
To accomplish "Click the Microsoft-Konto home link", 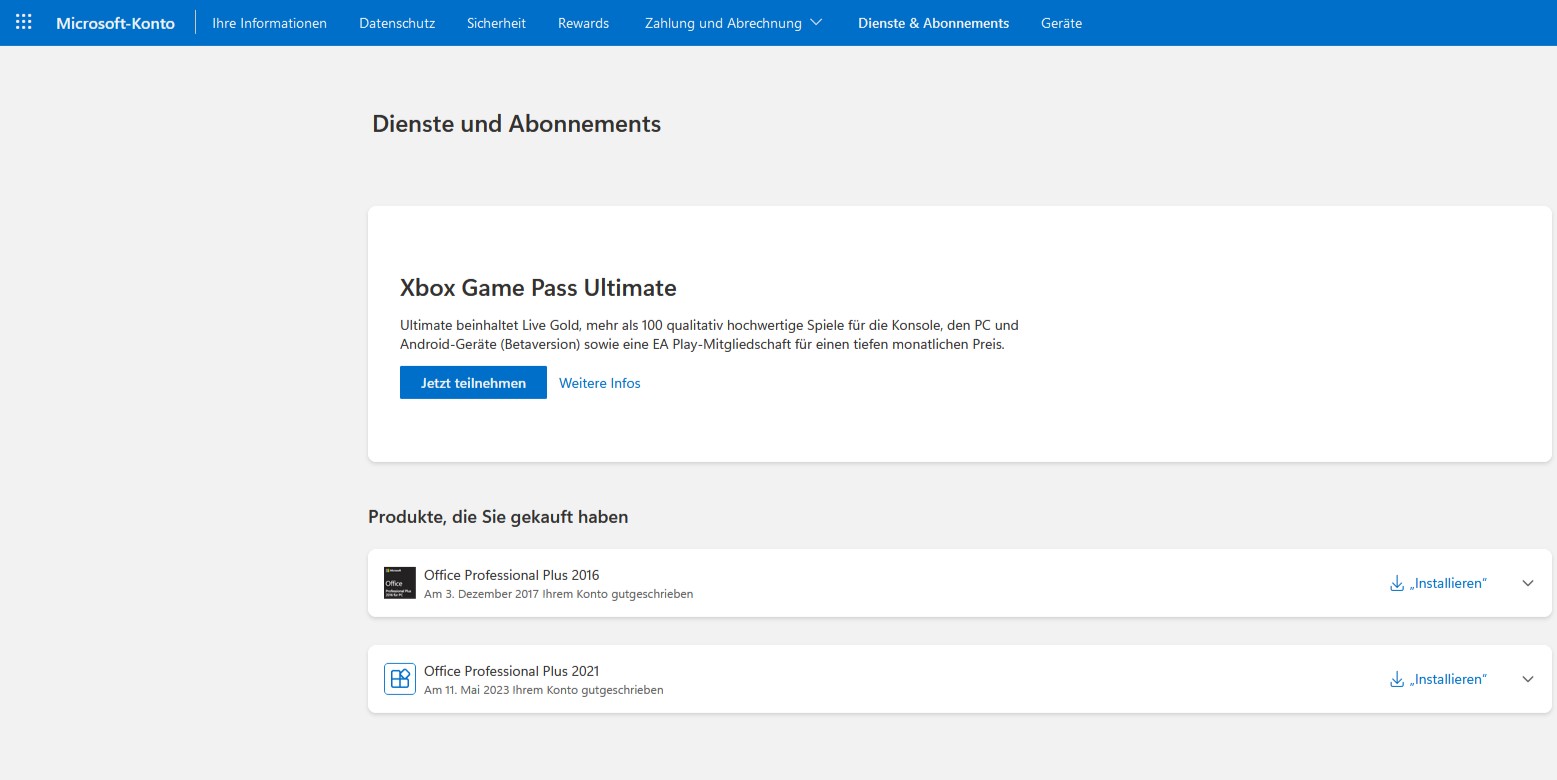I will (115, 23).
